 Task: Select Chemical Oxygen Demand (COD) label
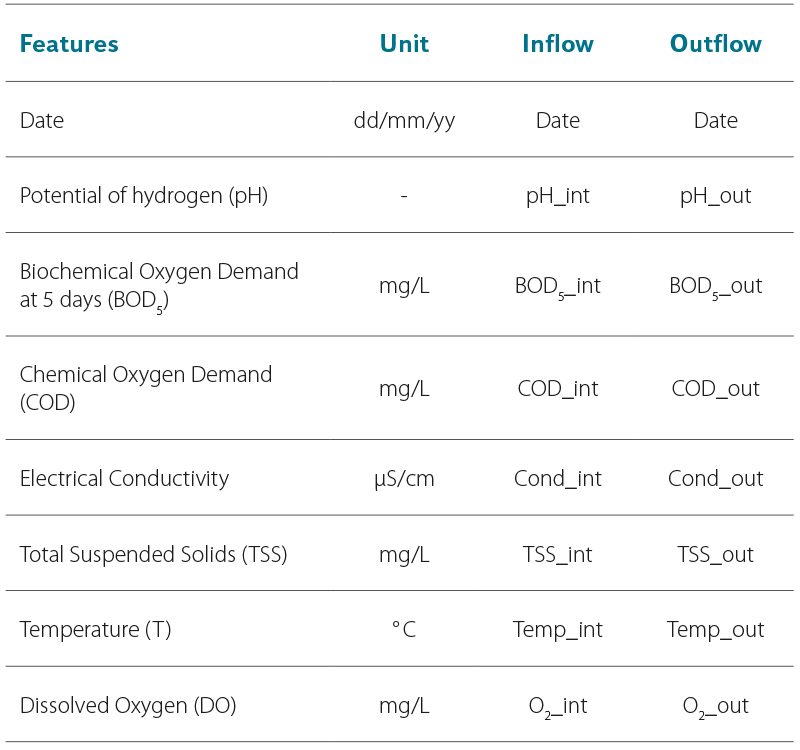tap(146, 389)
